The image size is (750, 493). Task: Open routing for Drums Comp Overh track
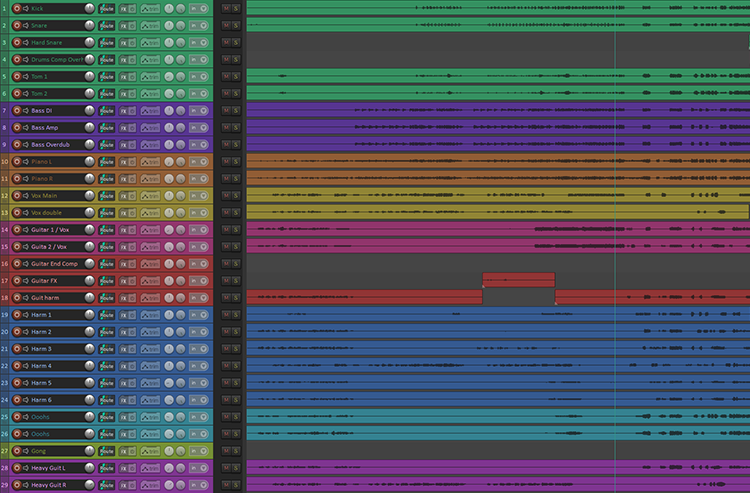pos(106,60)
